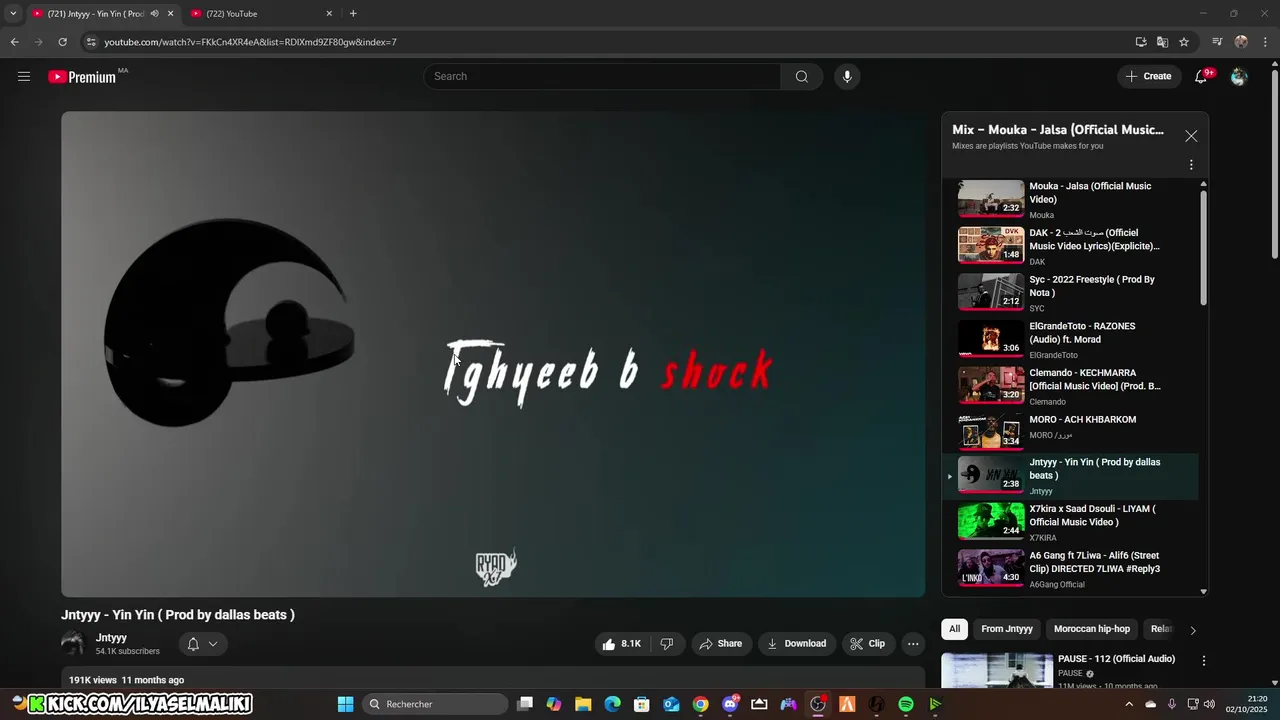Open Jntyyy subscription notification bell dropdown
This screenshot has width=1280, height=720.
pyautogui.click(x=202, y=644)
